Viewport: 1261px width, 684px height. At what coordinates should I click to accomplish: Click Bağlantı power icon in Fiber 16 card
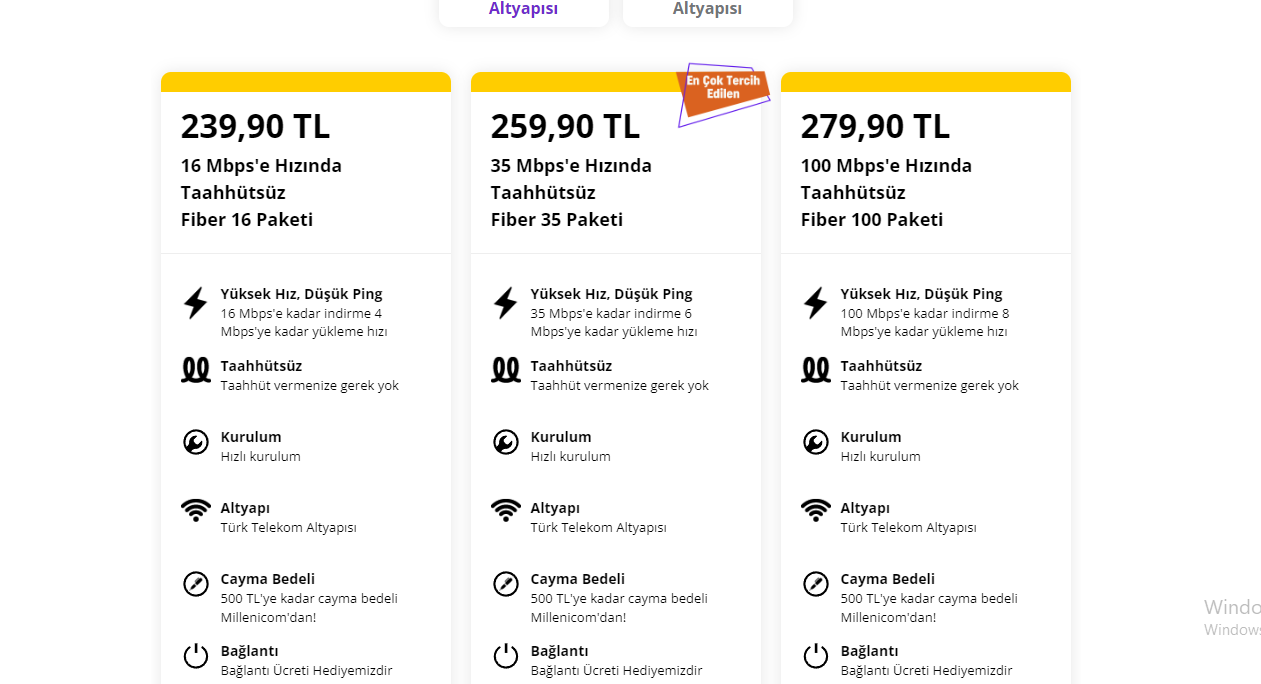[x=196, y=656]
